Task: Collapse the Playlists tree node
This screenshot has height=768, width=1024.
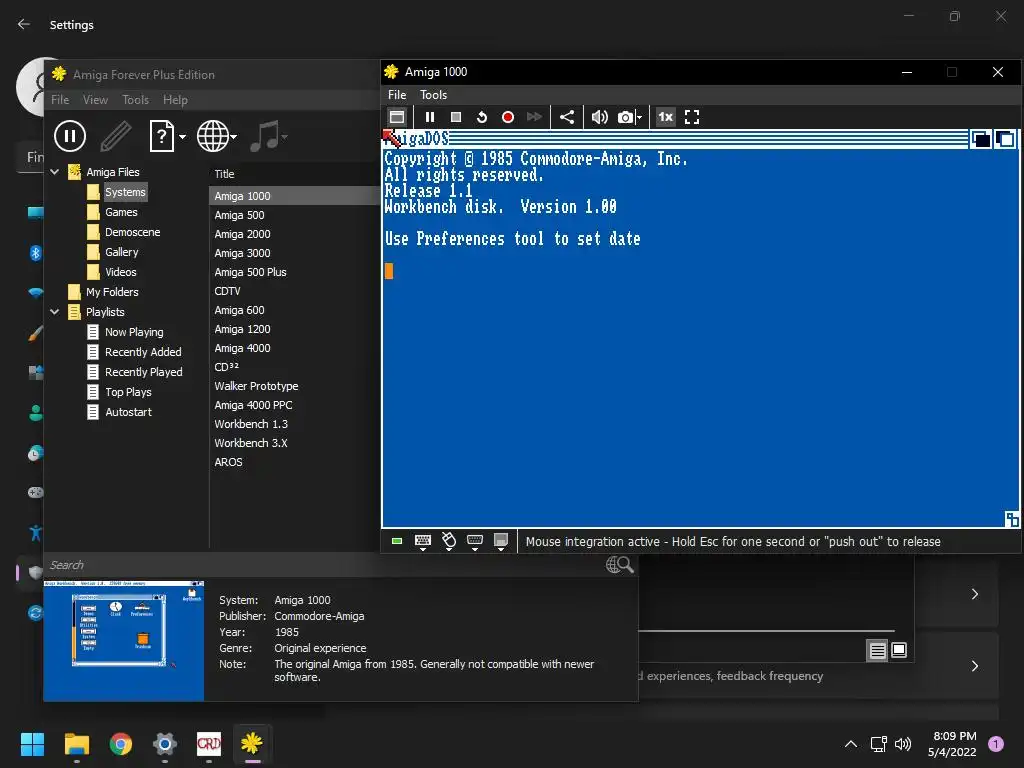Action: tap(55, 312)
